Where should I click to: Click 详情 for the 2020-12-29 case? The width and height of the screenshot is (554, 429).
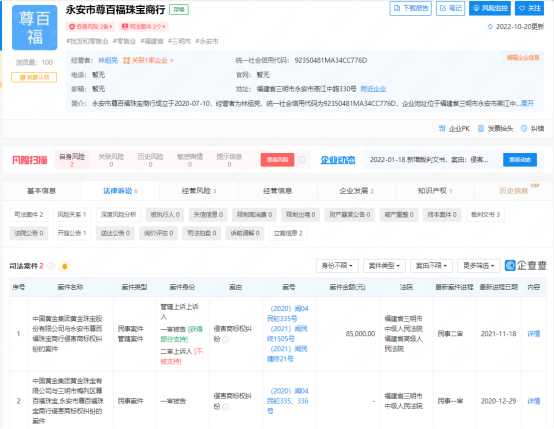(x=534, y=401)
